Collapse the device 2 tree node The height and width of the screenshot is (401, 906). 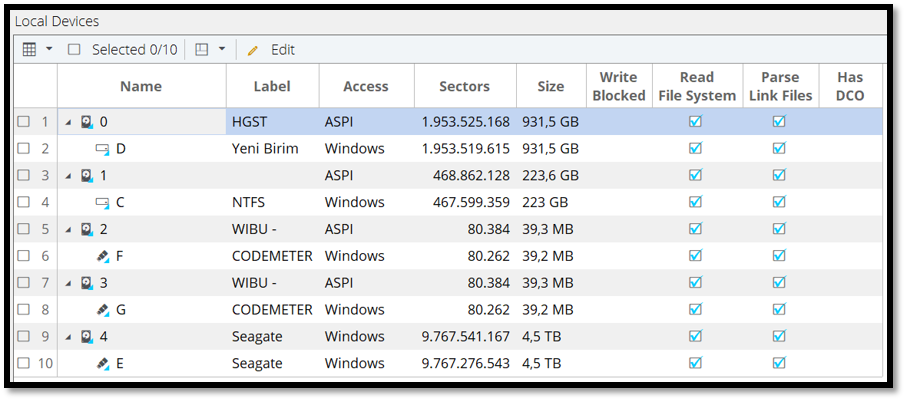69,230
